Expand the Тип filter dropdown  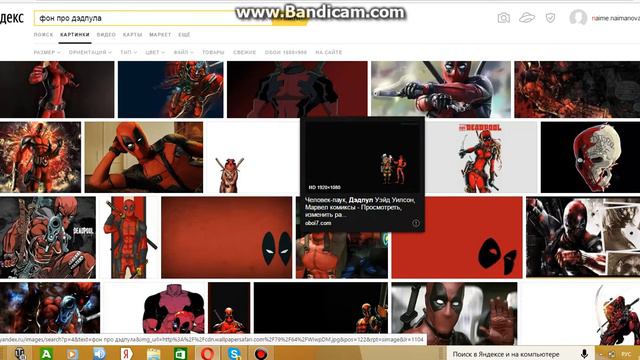[x=129, y=52]
